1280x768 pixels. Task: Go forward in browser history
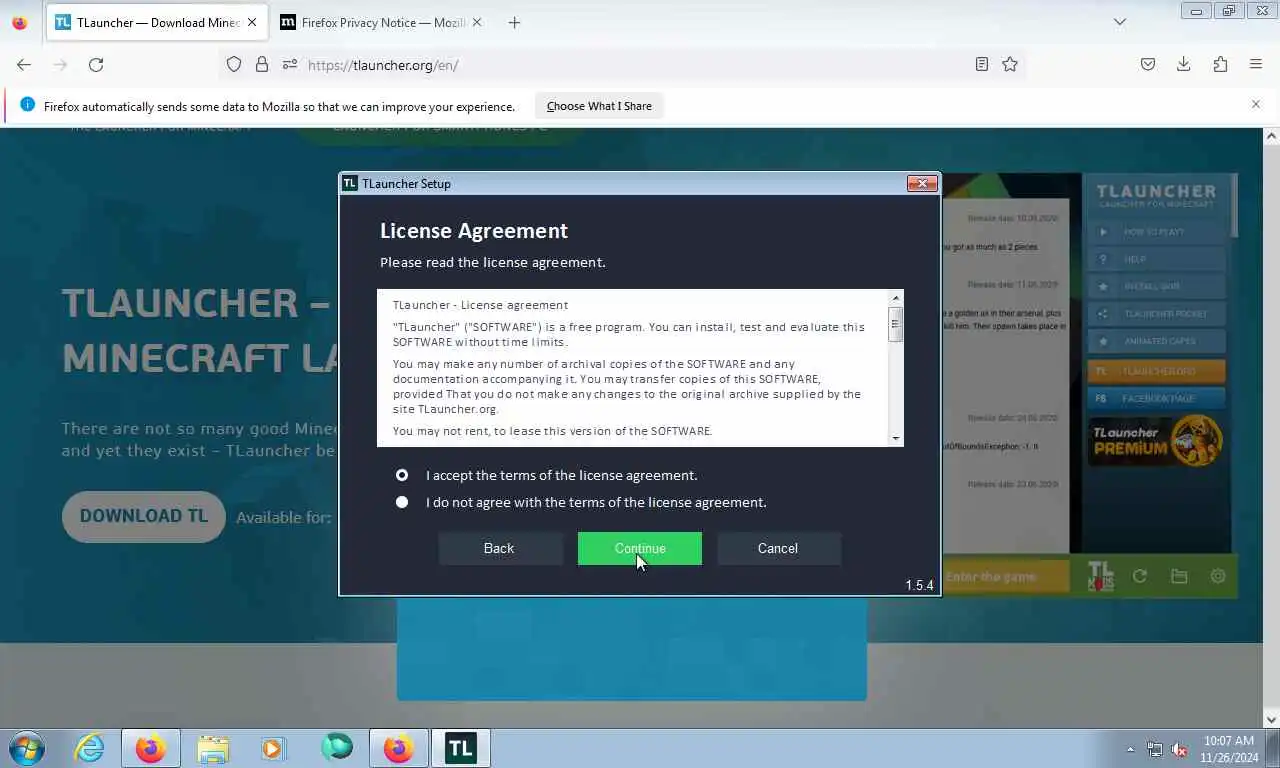[60, 64]
